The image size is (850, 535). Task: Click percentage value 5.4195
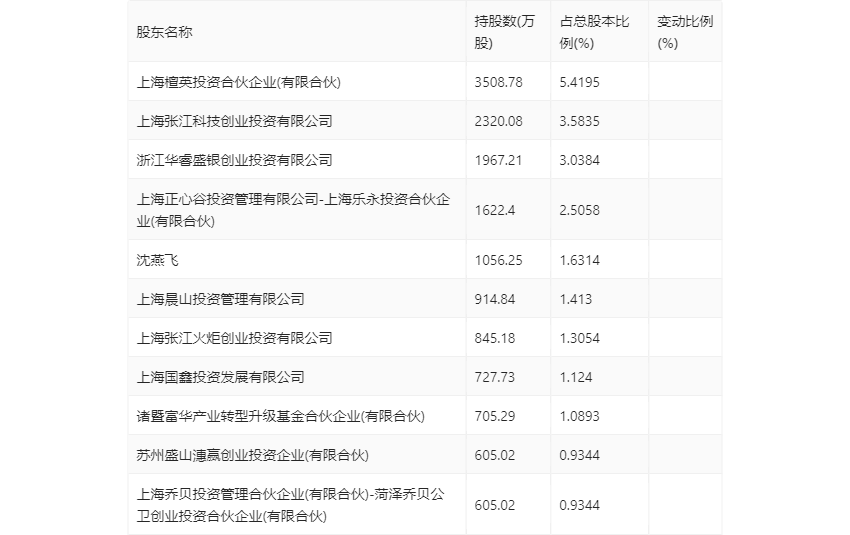(579, 82)
